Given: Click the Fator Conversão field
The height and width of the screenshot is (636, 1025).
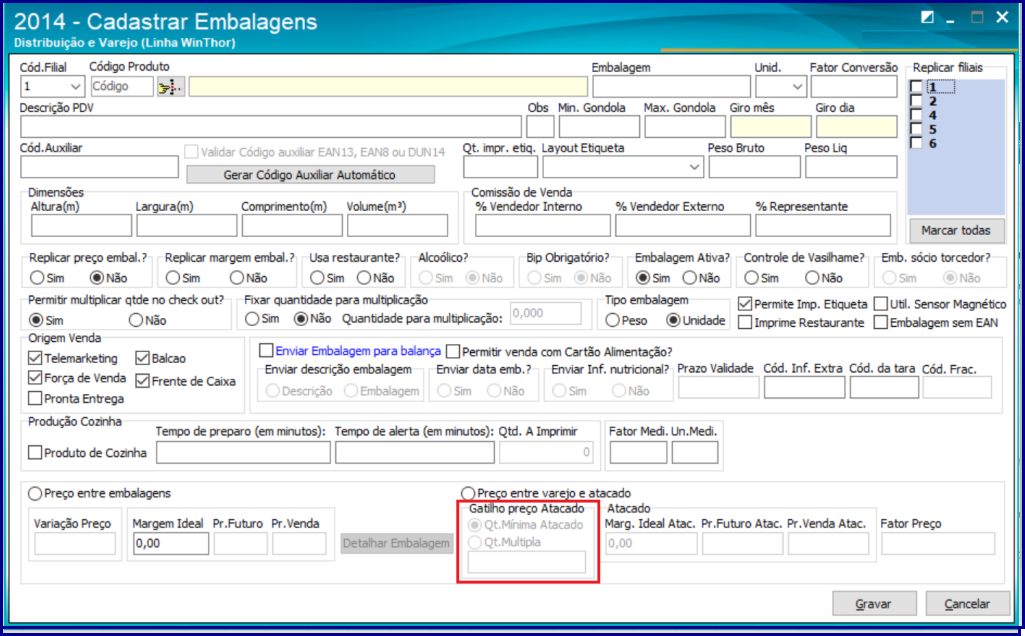Looking at the screenshot, I should click(854, 86).
